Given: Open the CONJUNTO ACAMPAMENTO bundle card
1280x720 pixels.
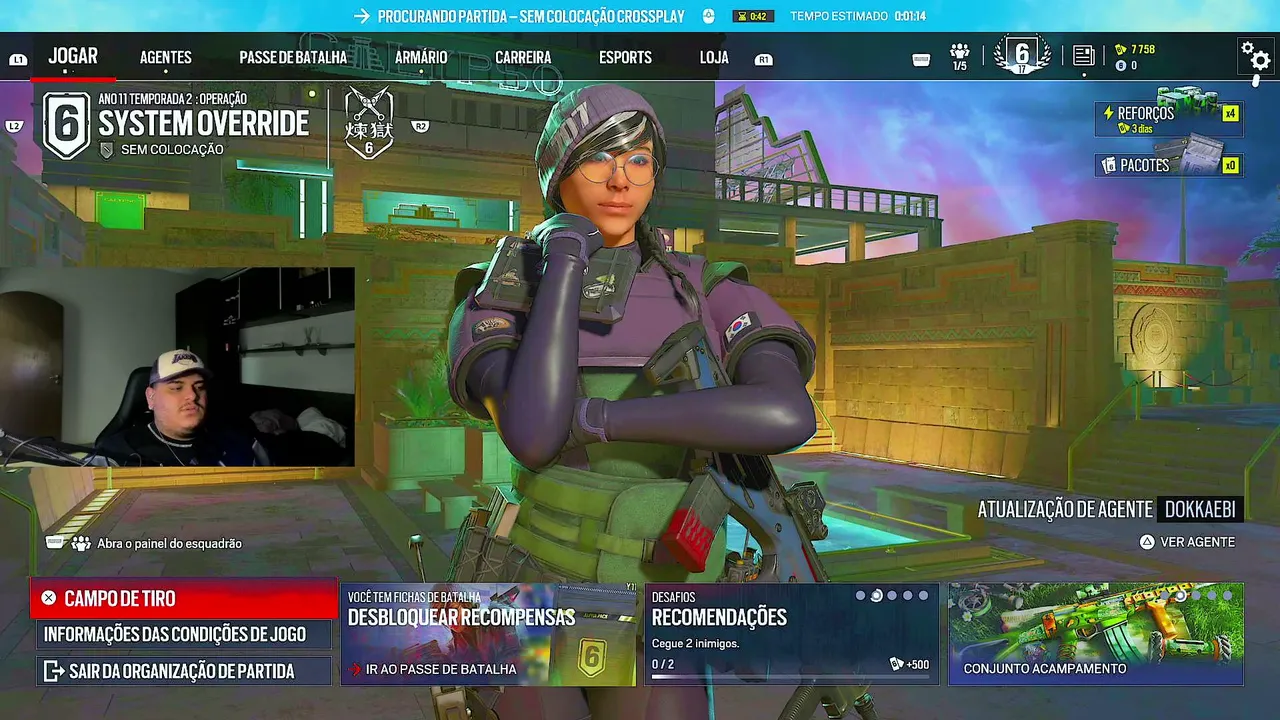Looking at the screenshot, I should click(1096, 634).
